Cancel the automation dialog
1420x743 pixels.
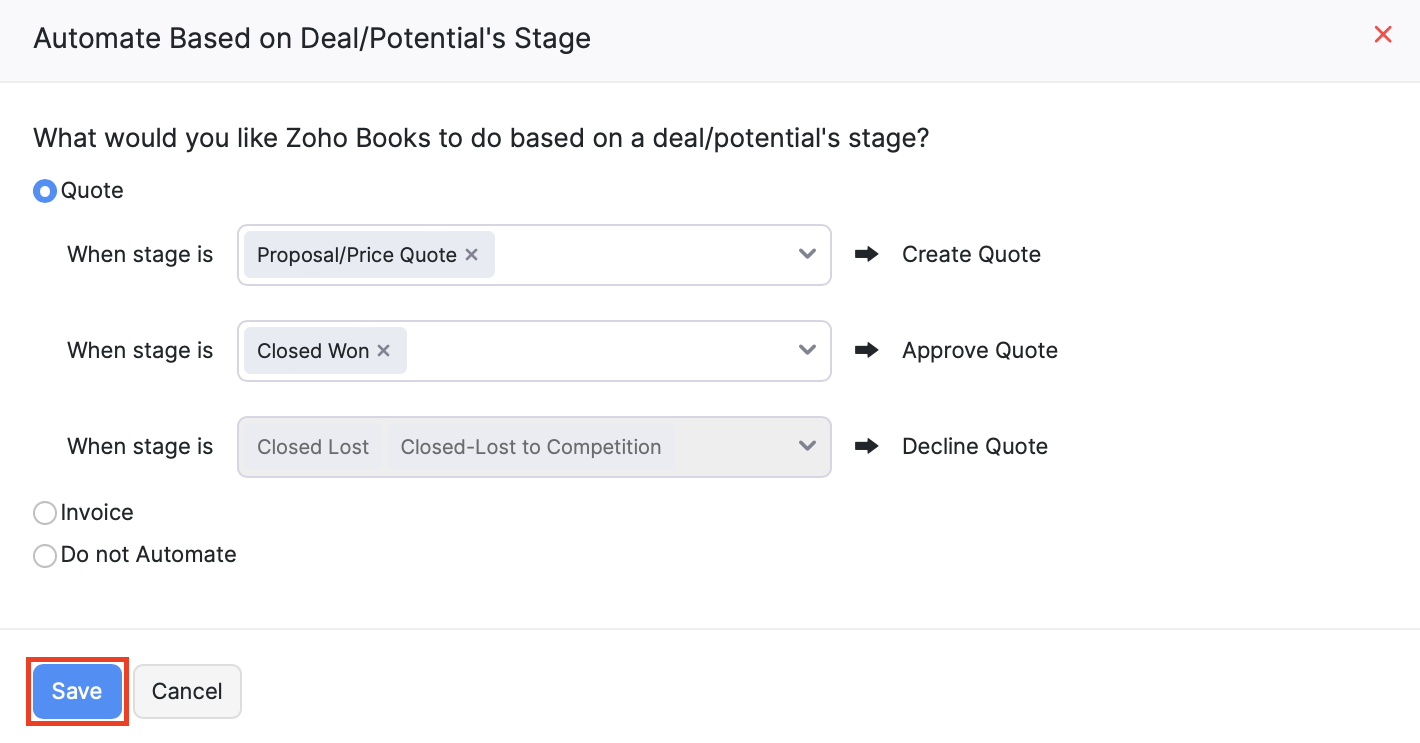187,692
